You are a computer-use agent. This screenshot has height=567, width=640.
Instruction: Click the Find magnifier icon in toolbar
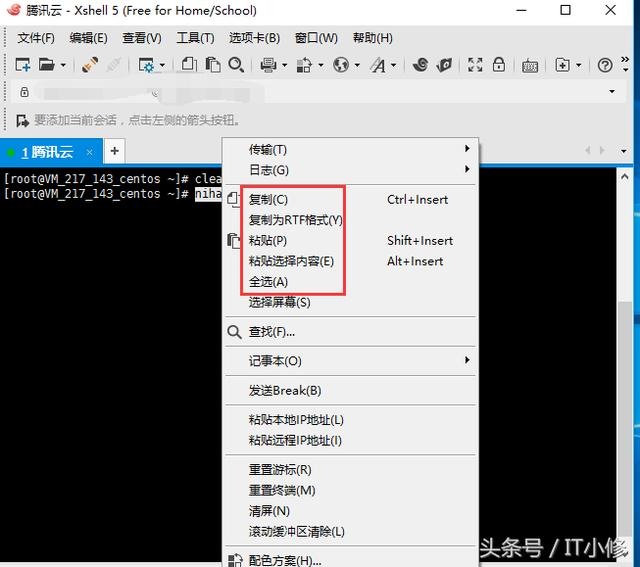pyautogui.click(x=236, y=64)
